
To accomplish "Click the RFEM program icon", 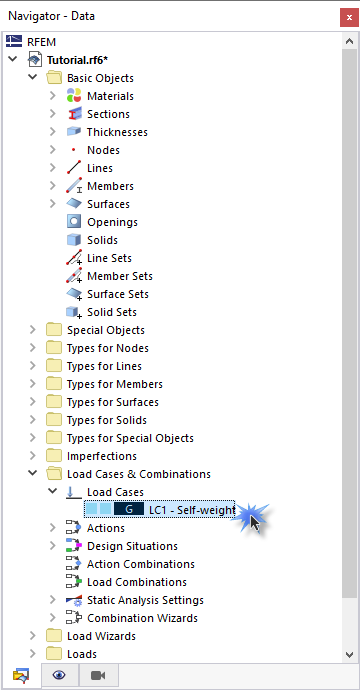I will (x=14, y=42).
